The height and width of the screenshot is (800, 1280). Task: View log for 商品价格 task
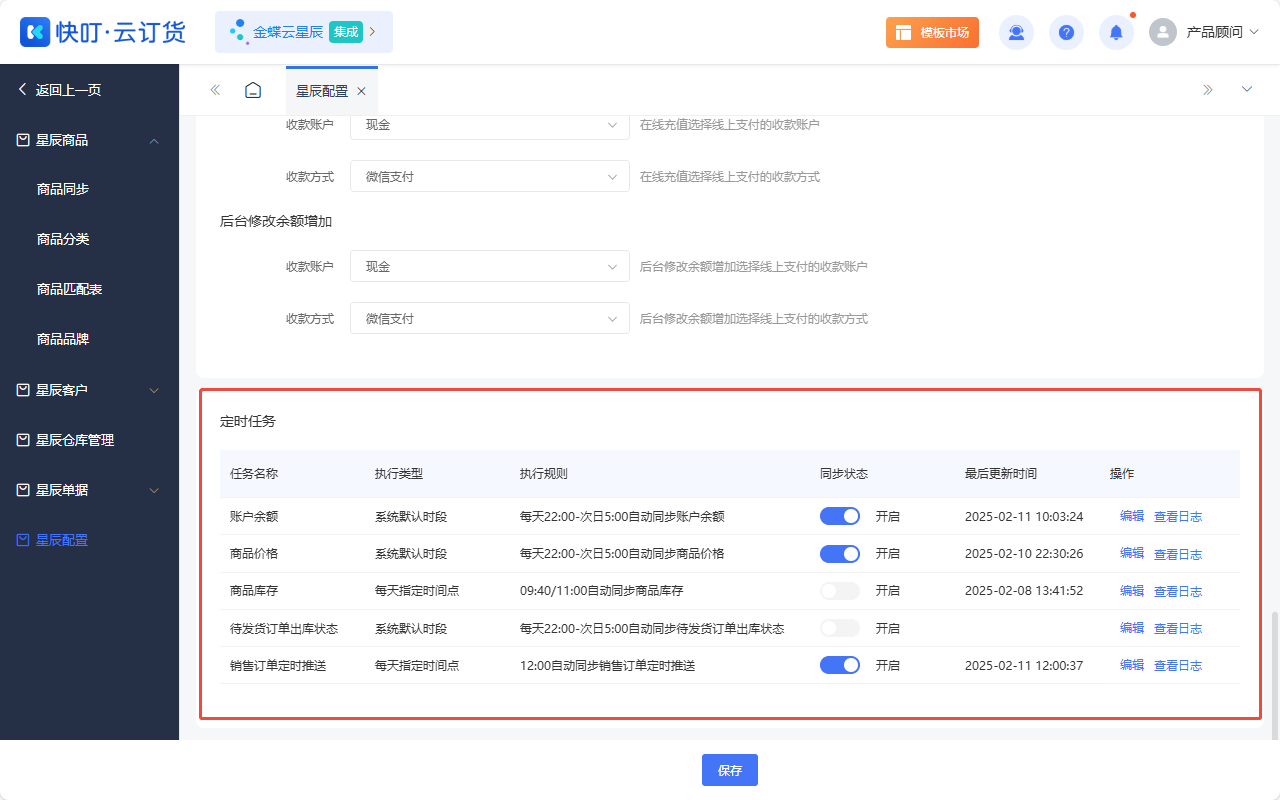pos(1178,554)
